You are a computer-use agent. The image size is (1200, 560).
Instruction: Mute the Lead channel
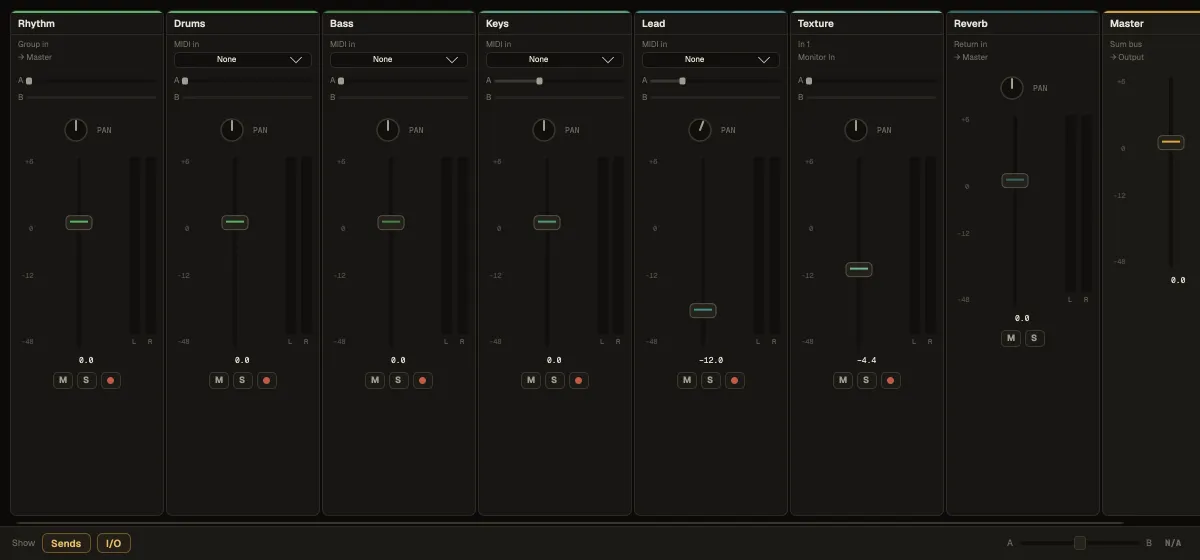688,380
